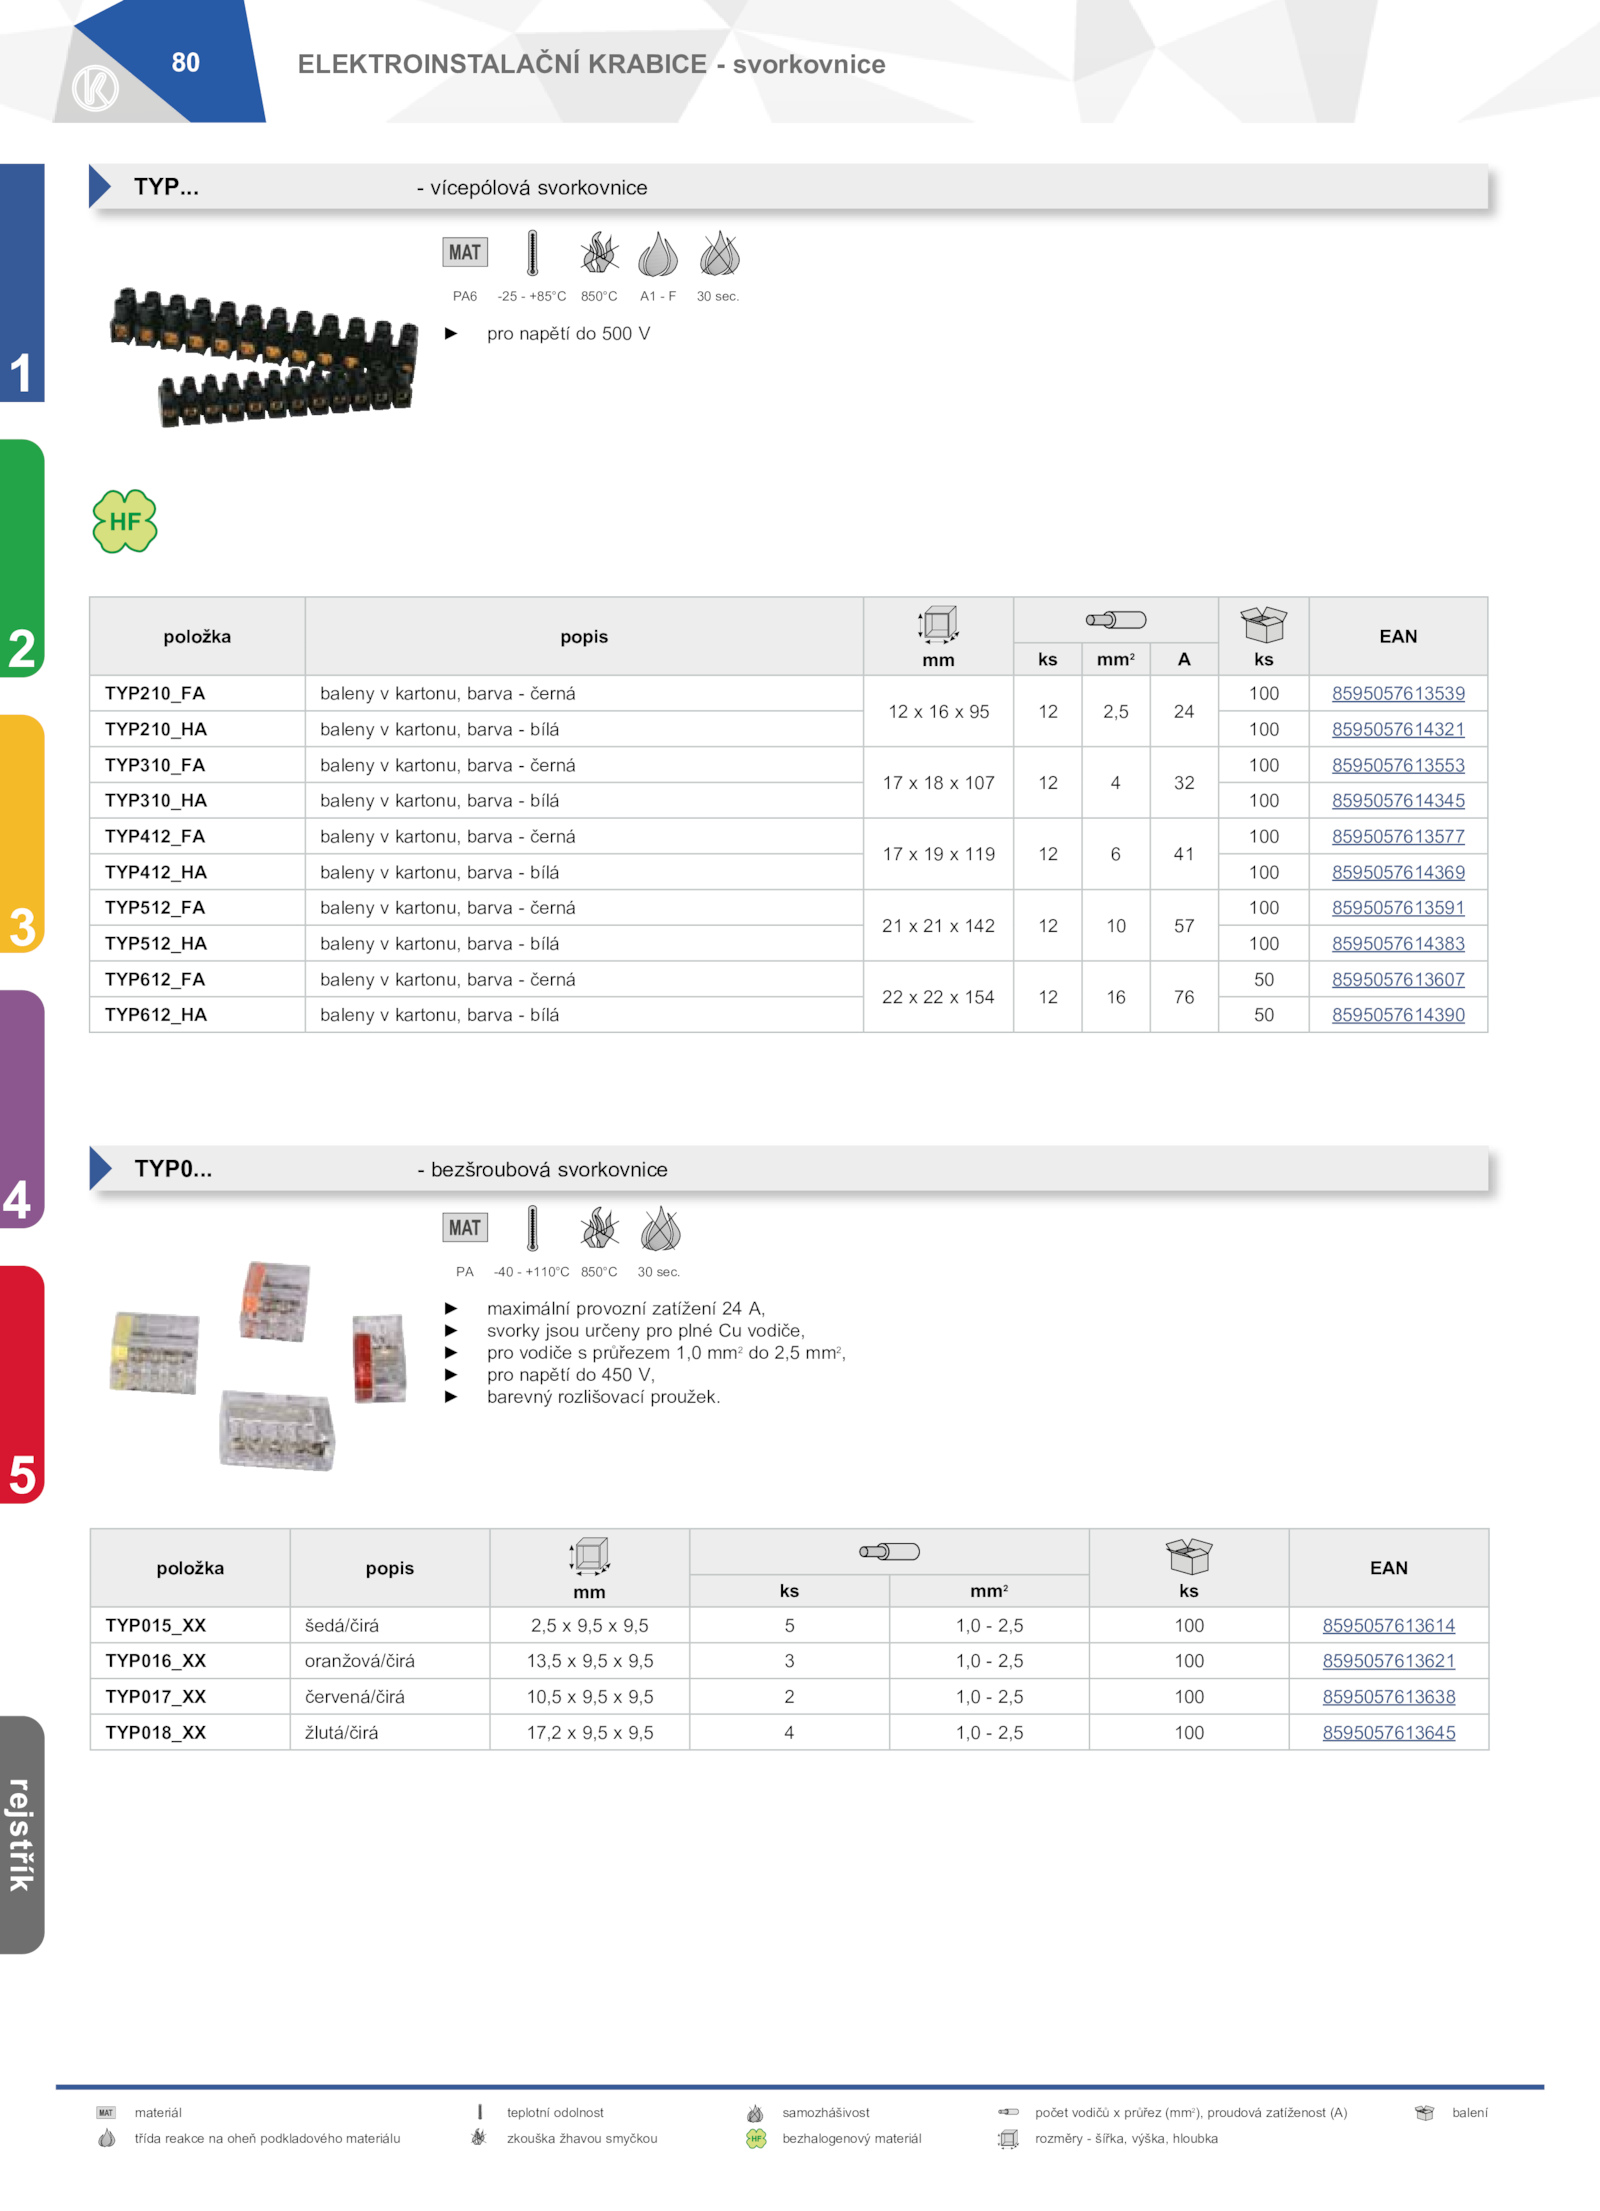Click the packaging box icon in first table header
The image size is (1600, 2211).
(x=1263, y=625)
